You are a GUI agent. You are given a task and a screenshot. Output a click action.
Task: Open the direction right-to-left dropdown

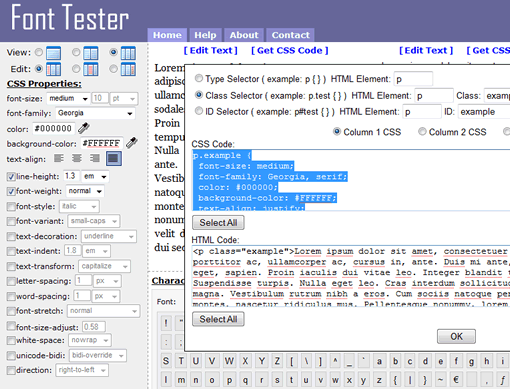pos(82,370)
